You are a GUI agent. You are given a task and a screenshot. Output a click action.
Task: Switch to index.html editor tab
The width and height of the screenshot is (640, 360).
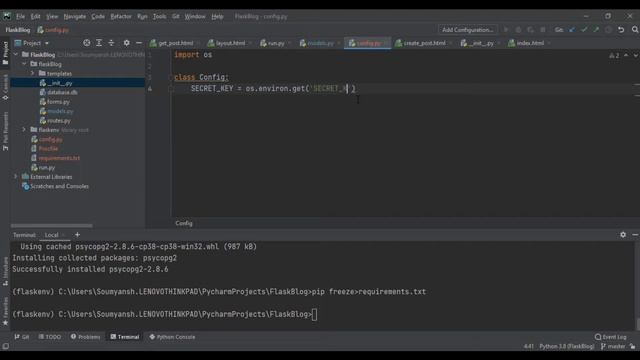(x=529, y=43)
